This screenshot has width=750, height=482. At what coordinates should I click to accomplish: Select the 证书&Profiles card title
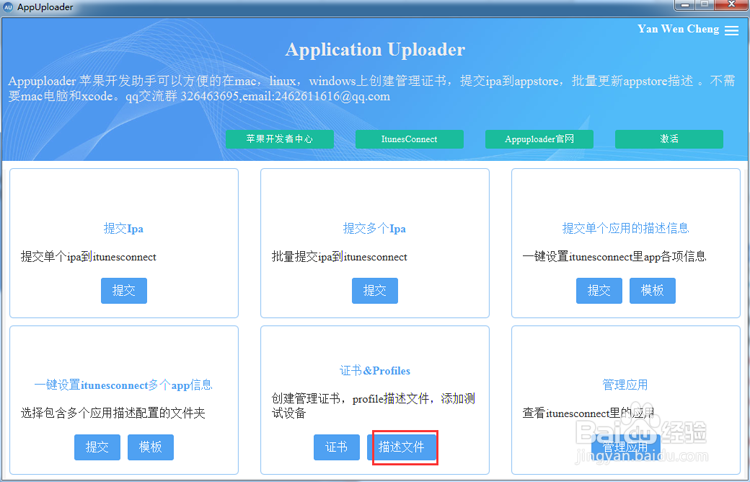click(x=375, y=371)
